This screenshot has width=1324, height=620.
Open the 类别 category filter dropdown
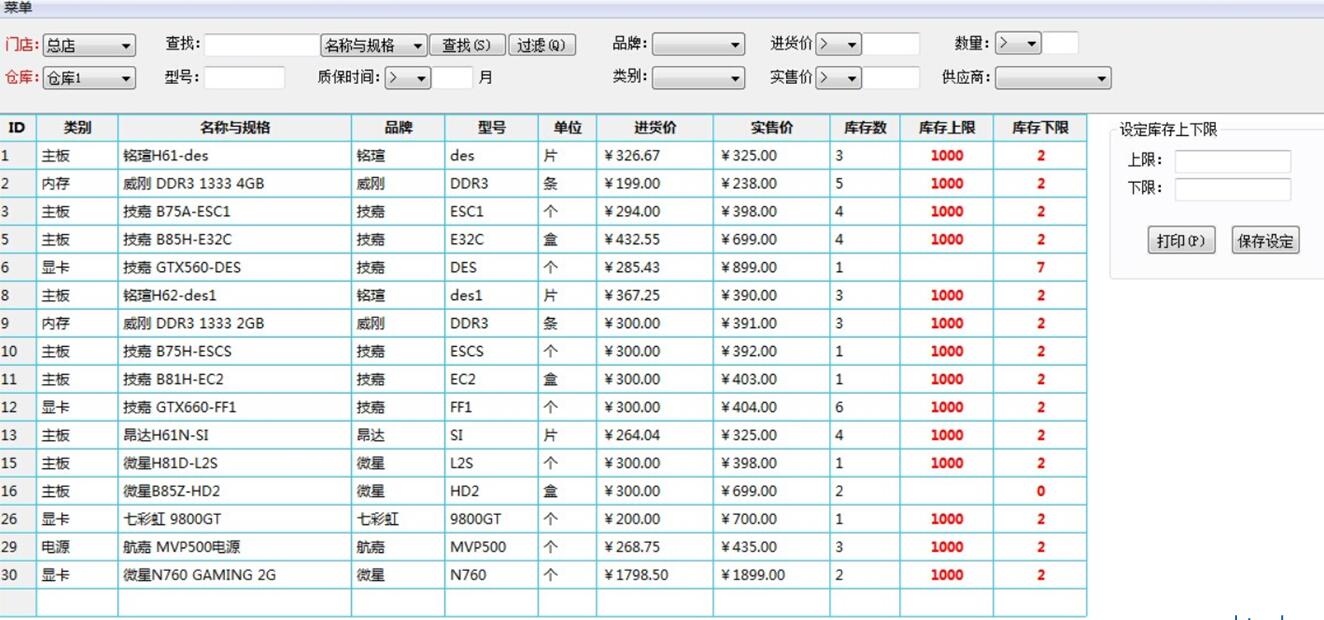[x=698, y=78]
